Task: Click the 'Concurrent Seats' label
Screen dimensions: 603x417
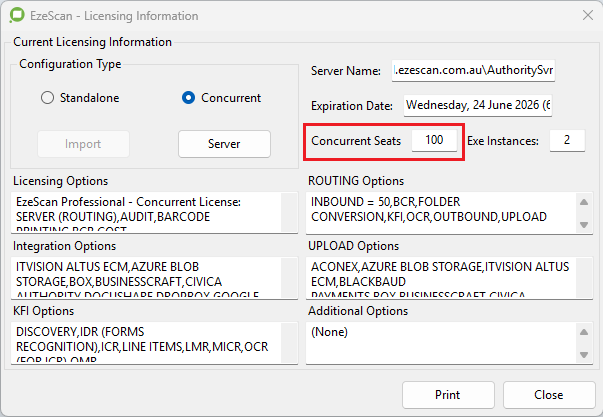Action: point(356,141)
